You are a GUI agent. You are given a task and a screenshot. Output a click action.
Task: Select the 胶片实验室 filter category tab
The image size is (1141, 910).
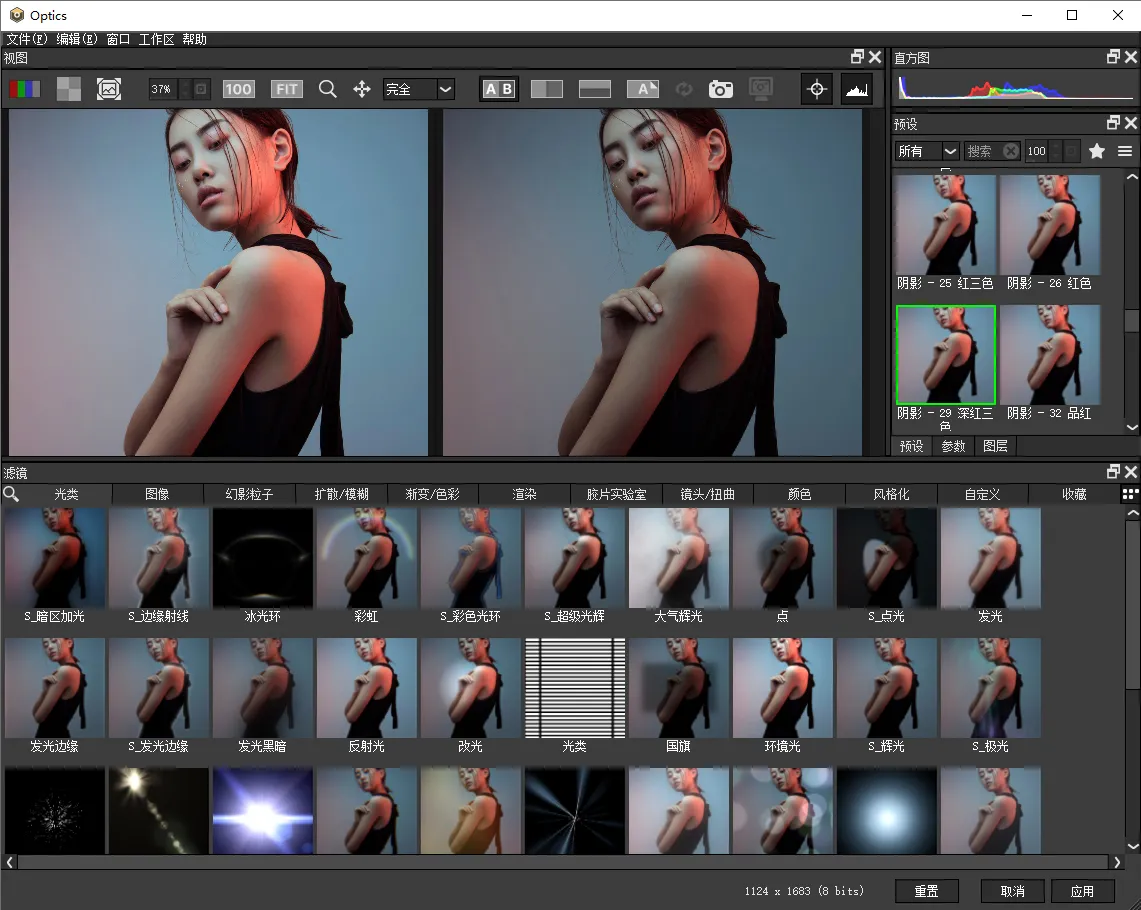(616, 494)
